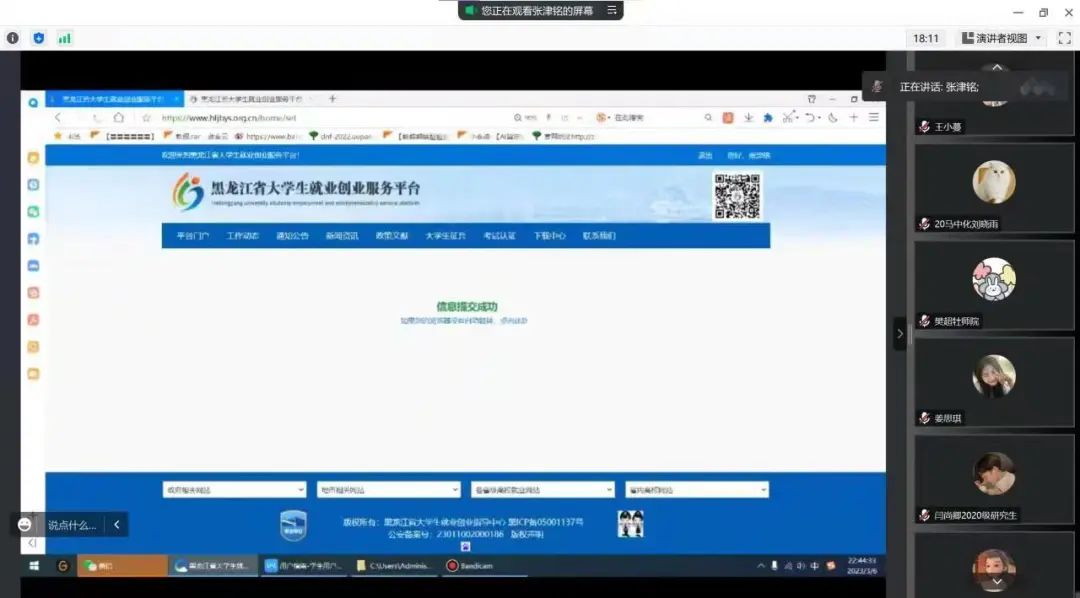The image size is (1080, 598).
Task: Open the WeChat taskbar item
Action: coord(123,566)
